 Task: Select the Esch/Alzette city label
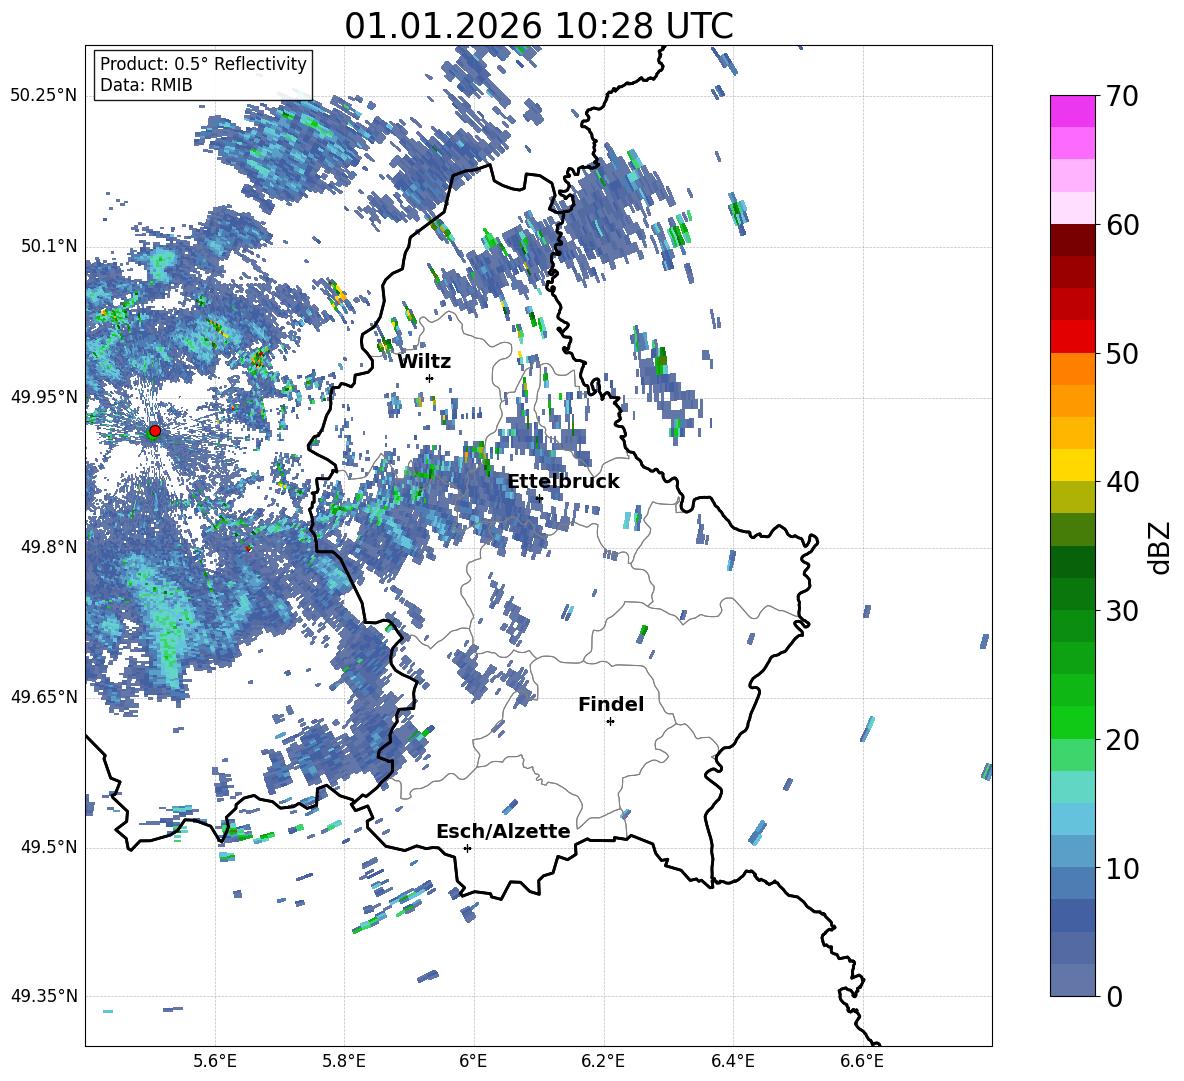coord(503,831)
